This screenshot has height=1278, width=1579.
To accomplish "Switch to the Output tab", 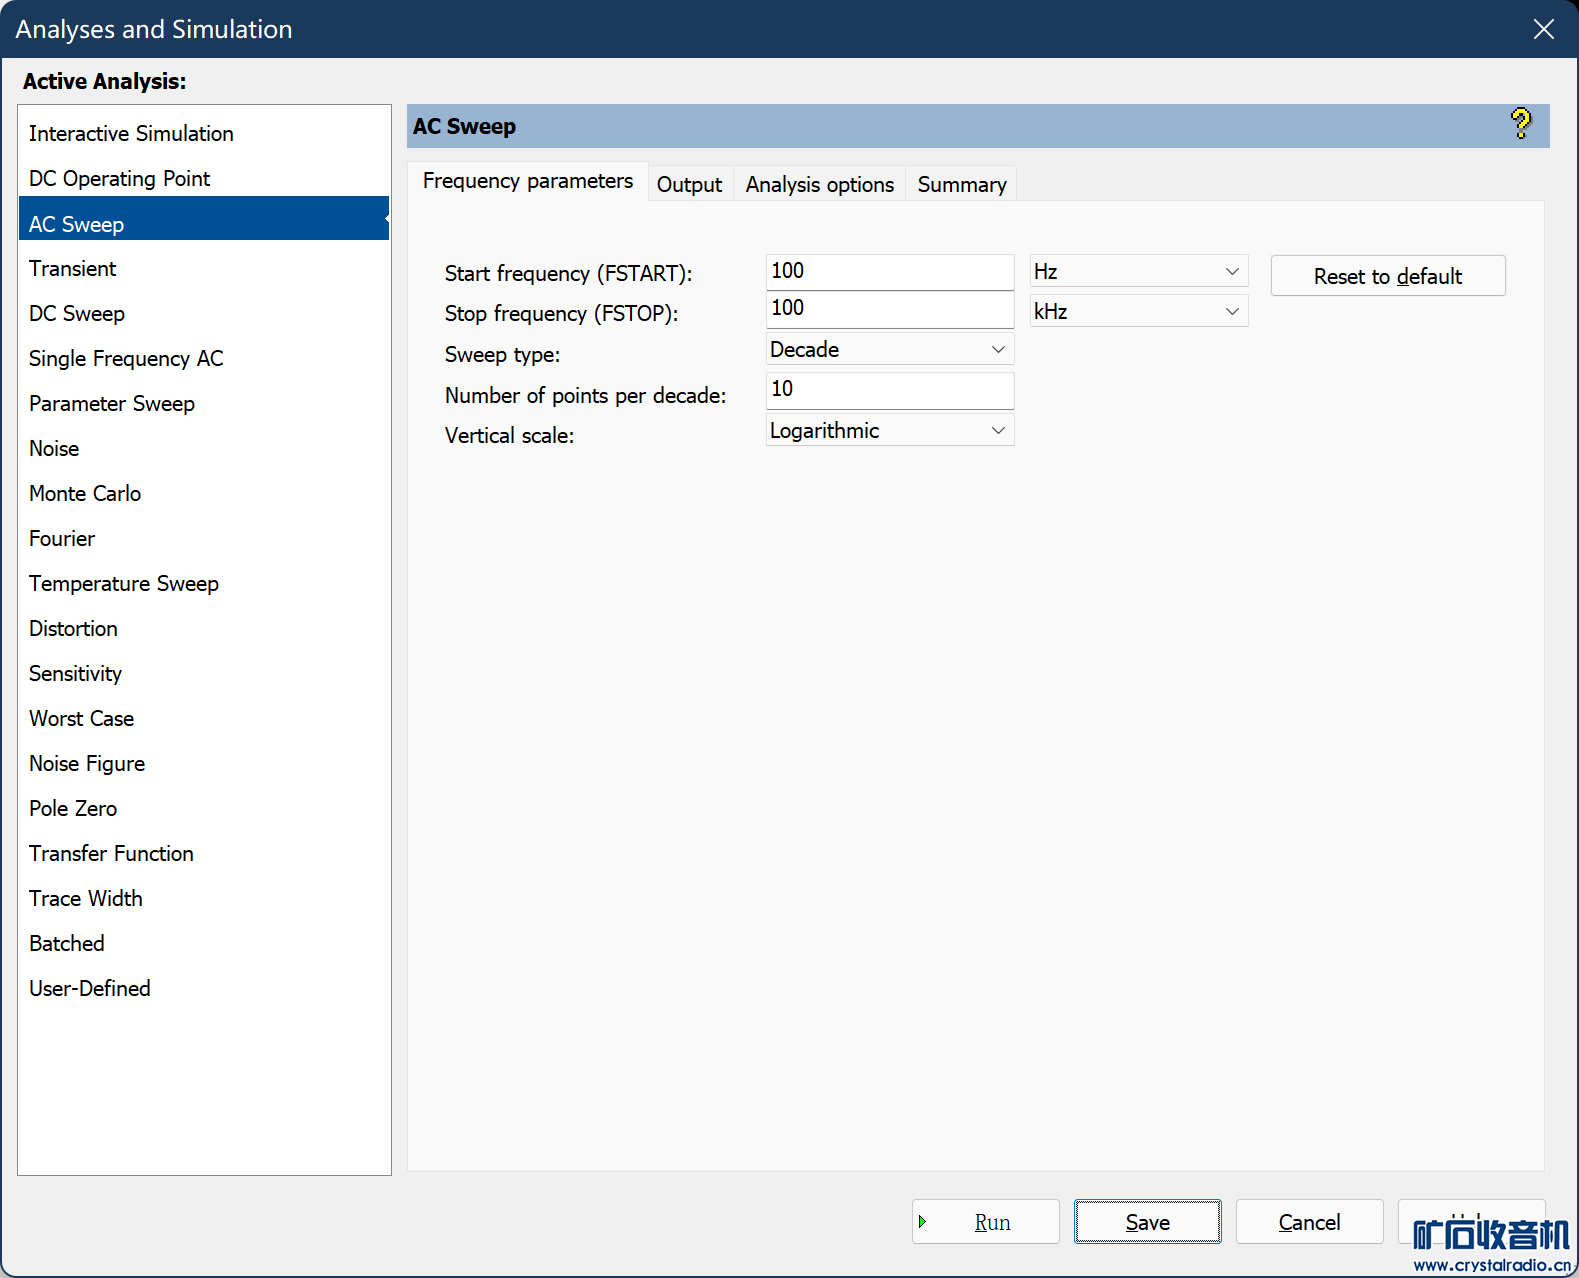I will tap(689, 184).
